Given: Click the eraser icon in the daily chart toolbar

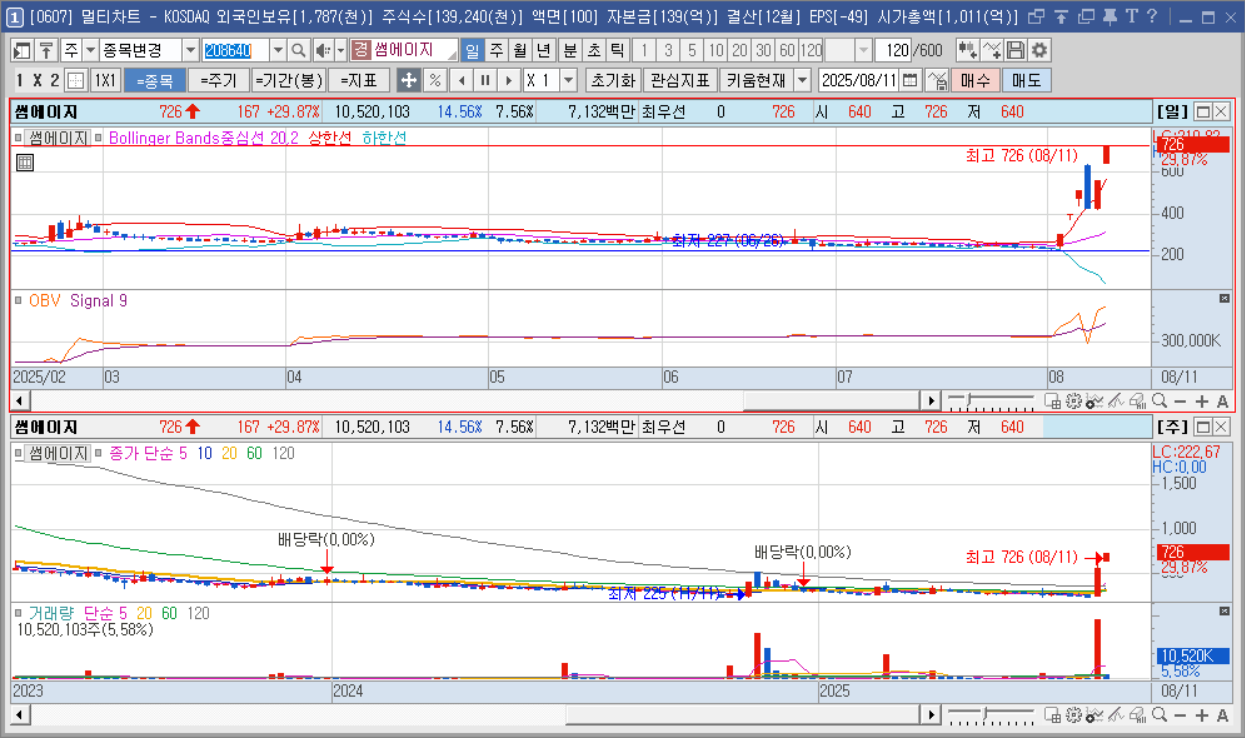Looking at the screenshot, I should [x=1137, y=401].
